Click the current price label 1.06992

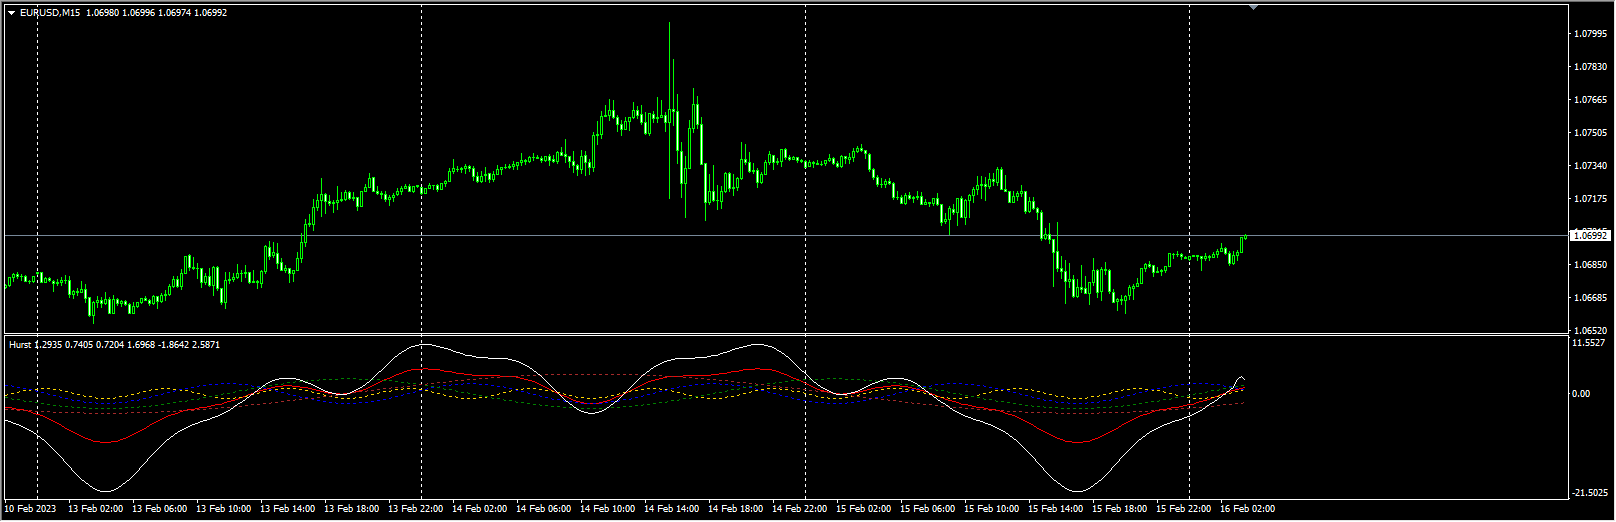point(1590,236)
